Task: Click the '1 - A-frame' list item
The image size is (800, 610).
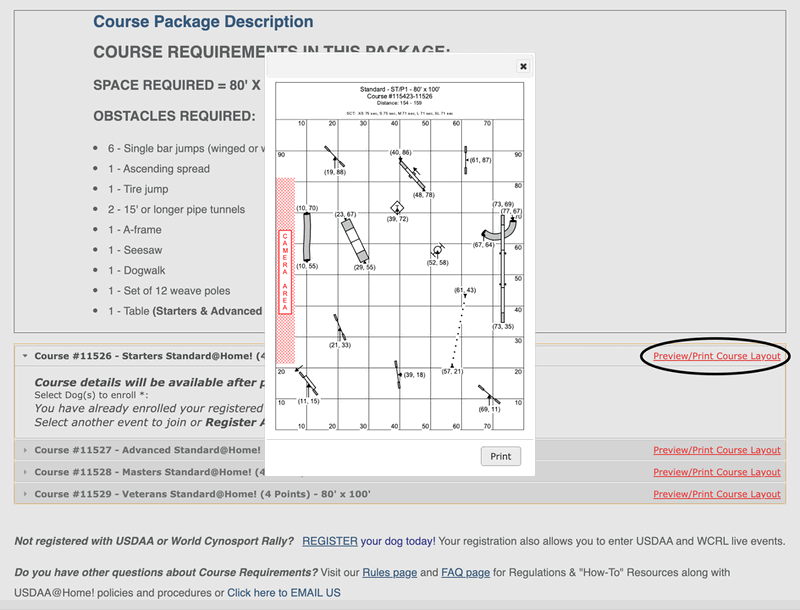Action: pos(134,230)
